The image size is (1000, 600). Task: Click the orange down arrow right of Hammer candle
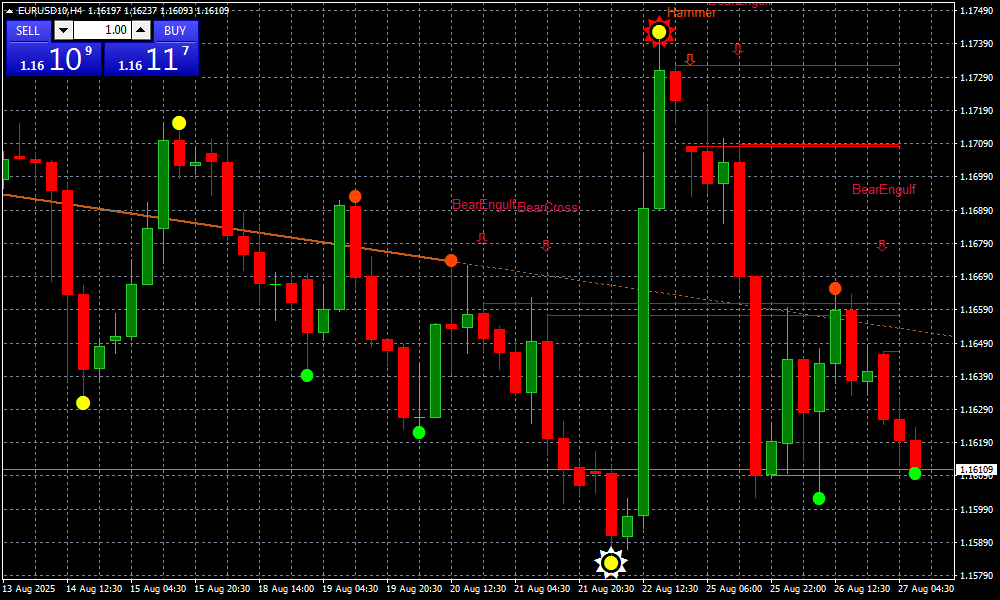(689, 59)
